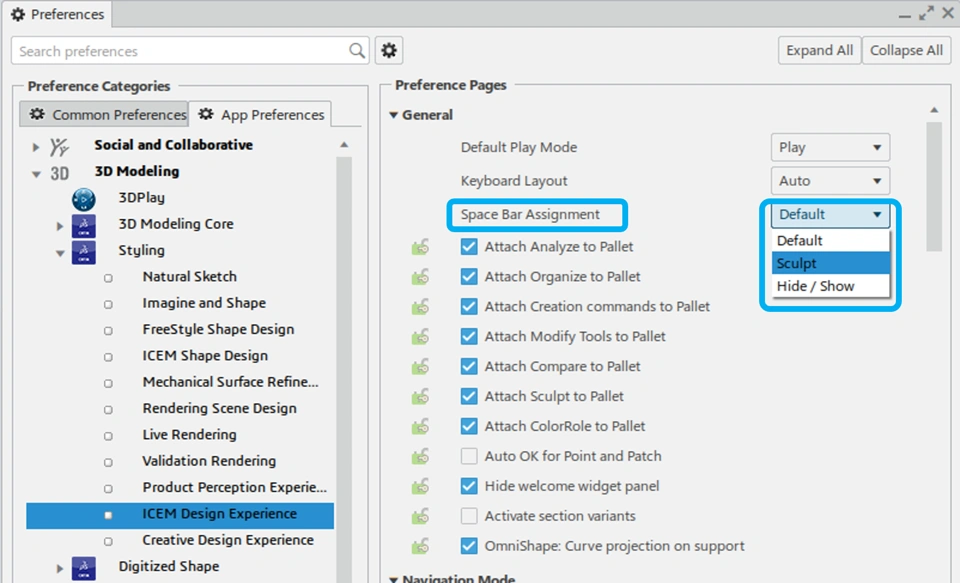Collapse the General section
This screenshot has width=960, height=583.
point(394,115)
